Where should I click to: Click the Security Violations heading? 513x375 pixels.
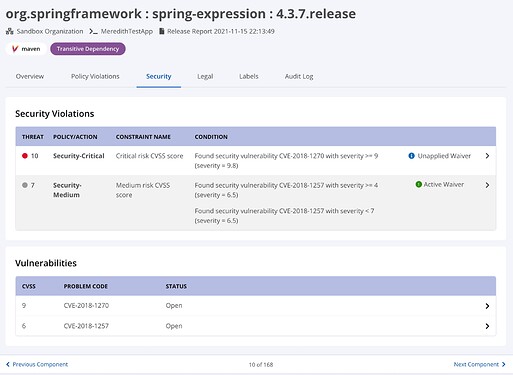click(x=55, y=114)
